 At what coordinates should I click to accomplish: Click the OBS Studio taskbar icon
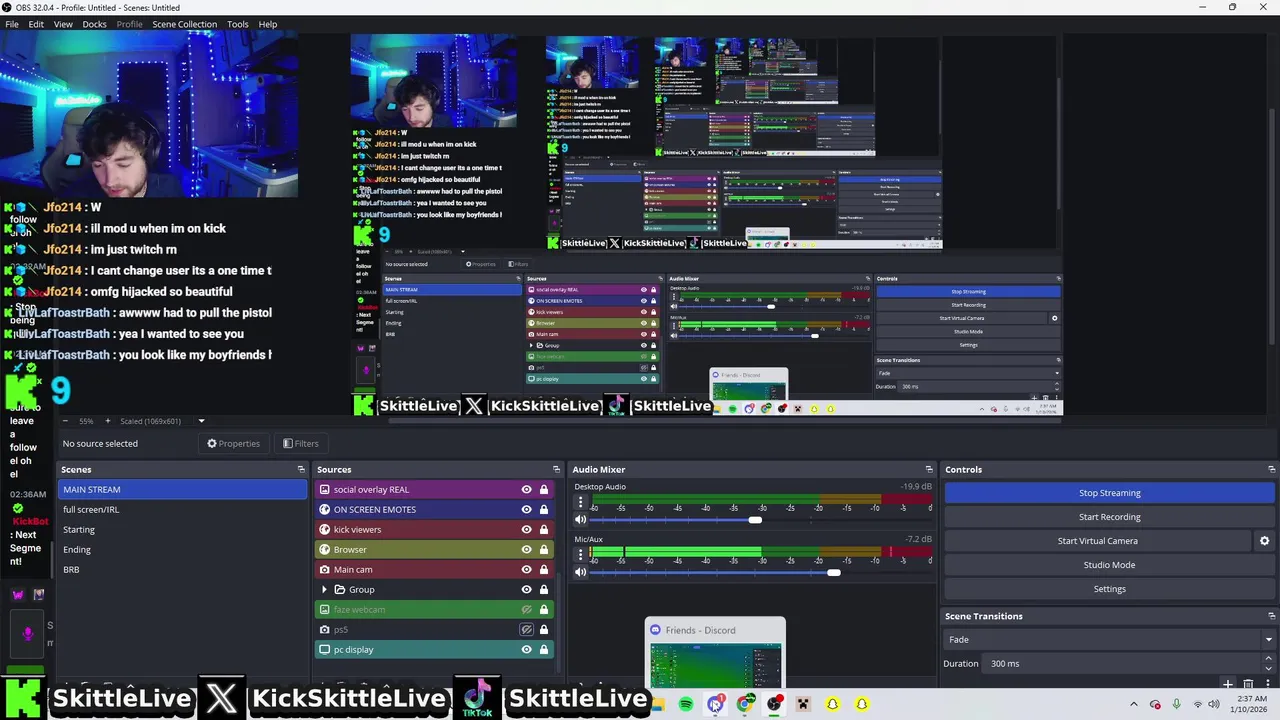774,704
